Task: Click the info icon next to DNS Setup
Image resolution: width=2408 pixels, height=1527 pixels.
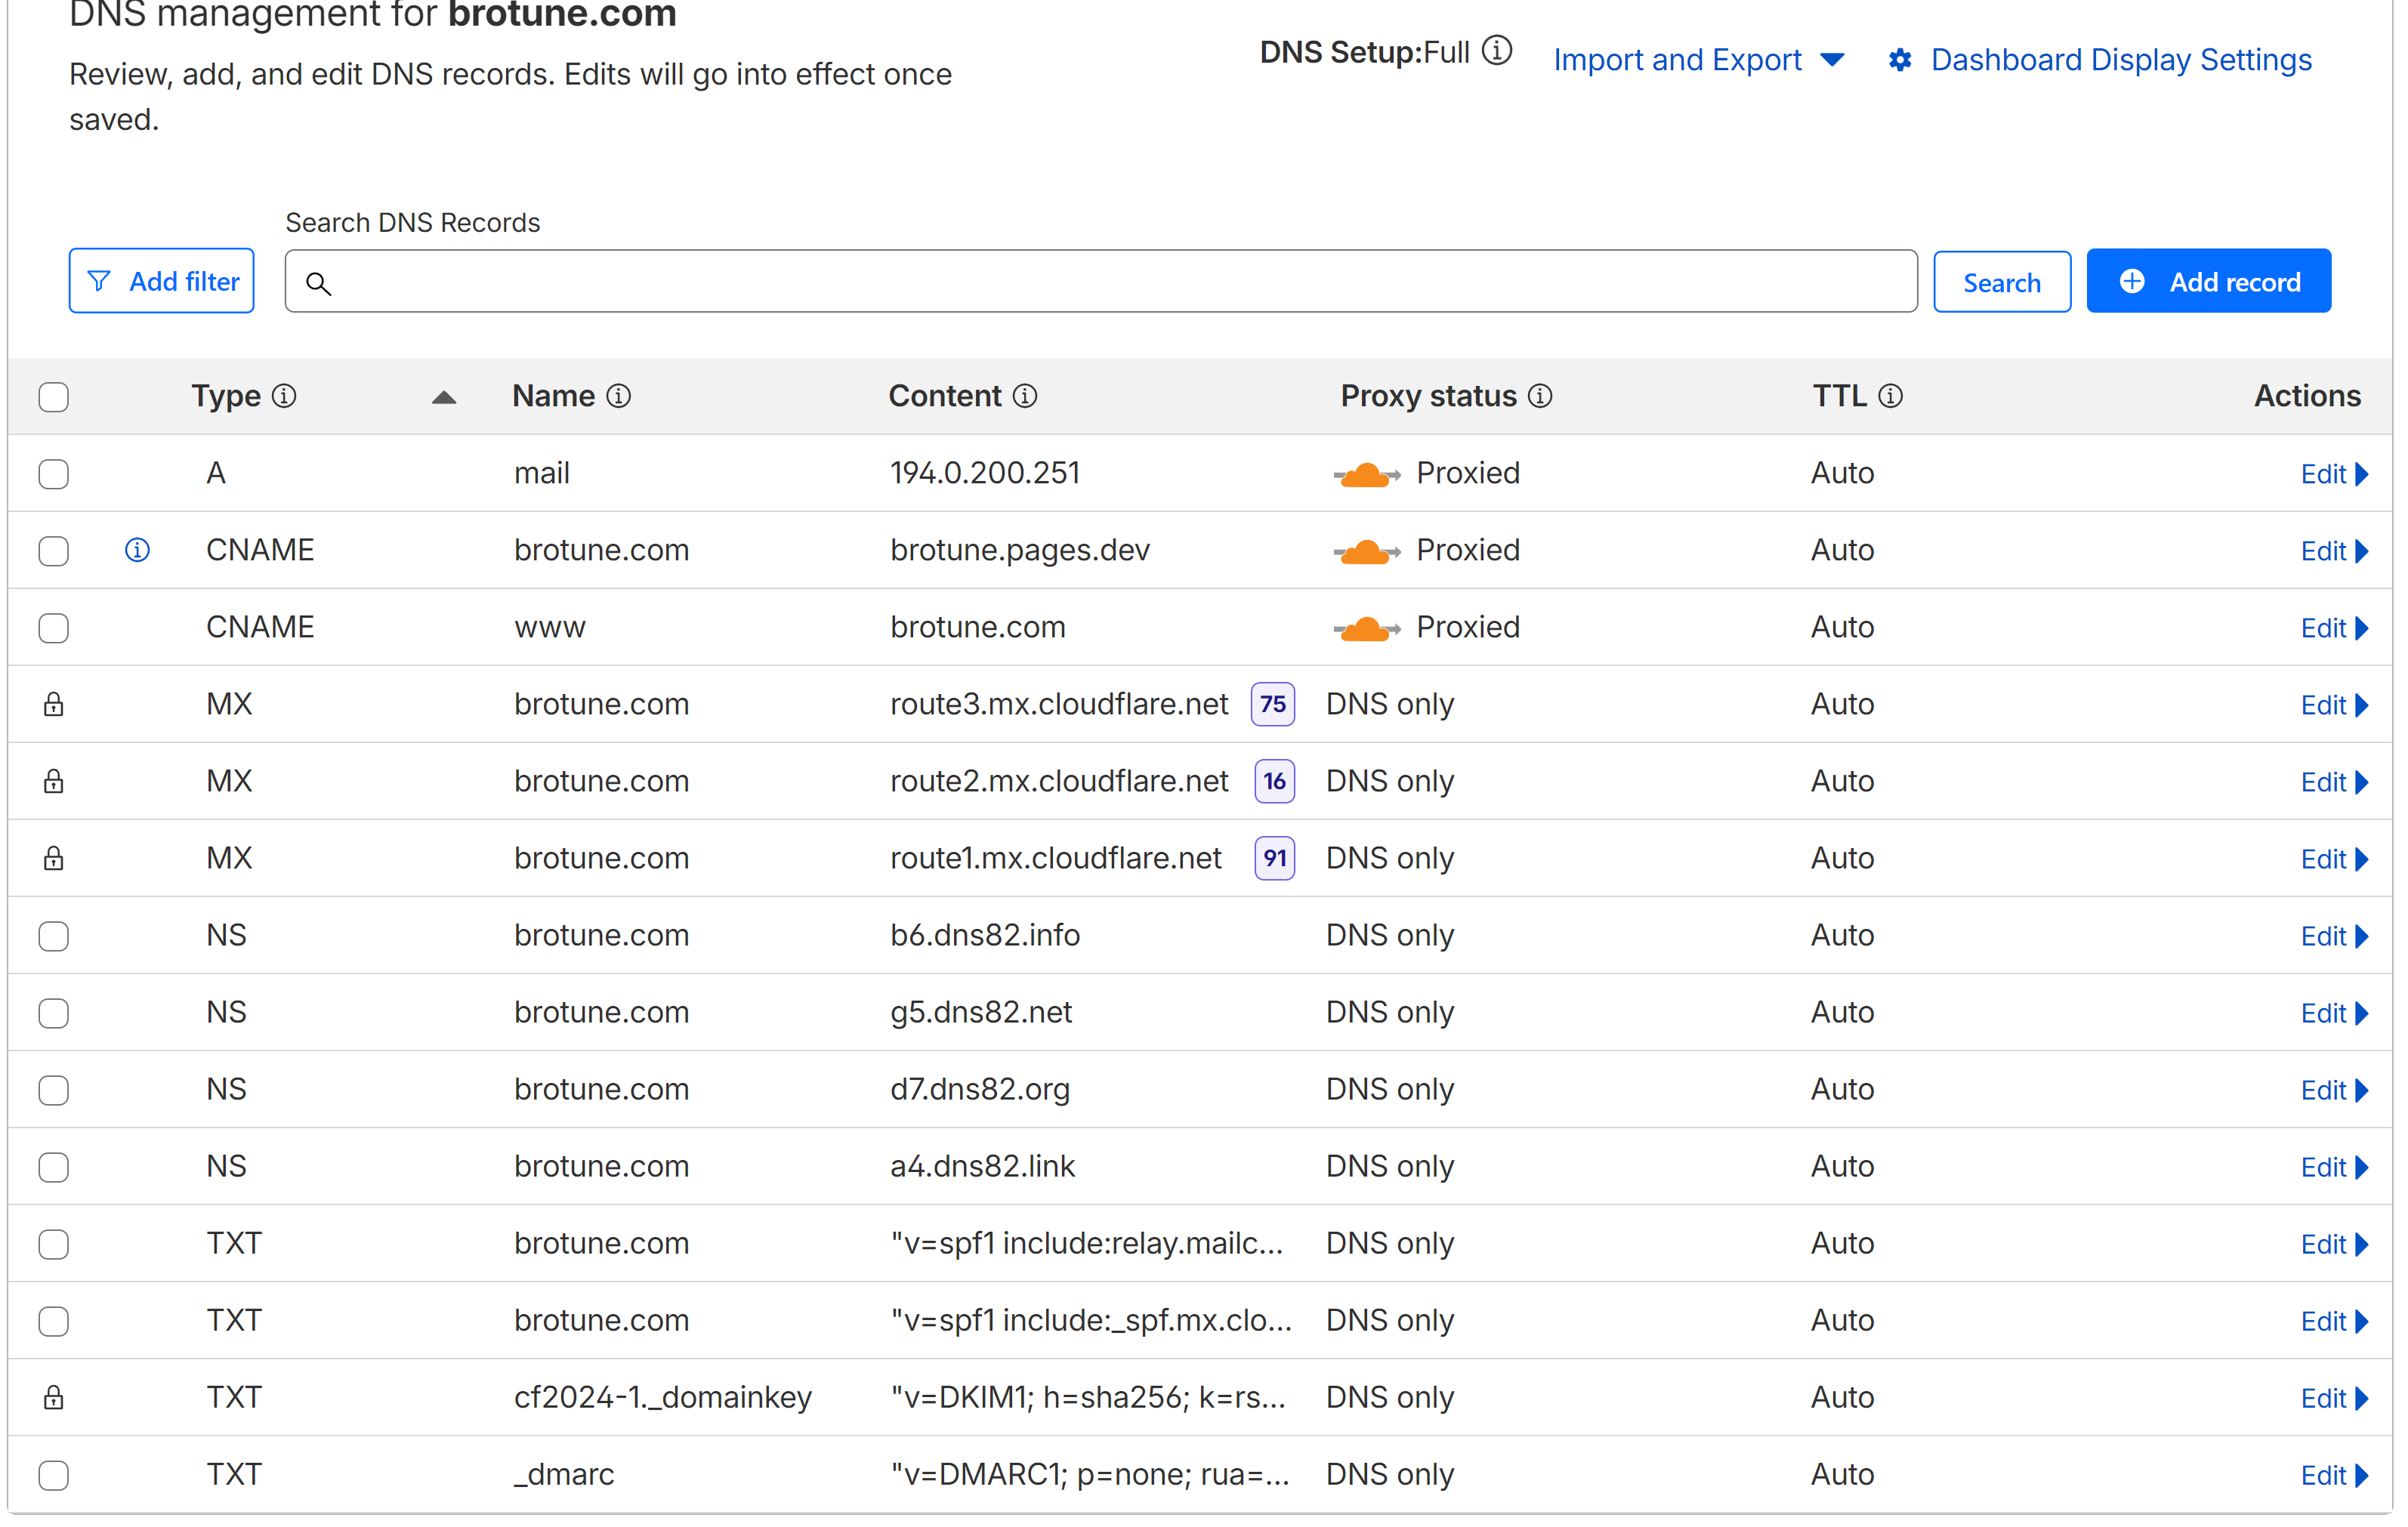Action: [1497, 50]
